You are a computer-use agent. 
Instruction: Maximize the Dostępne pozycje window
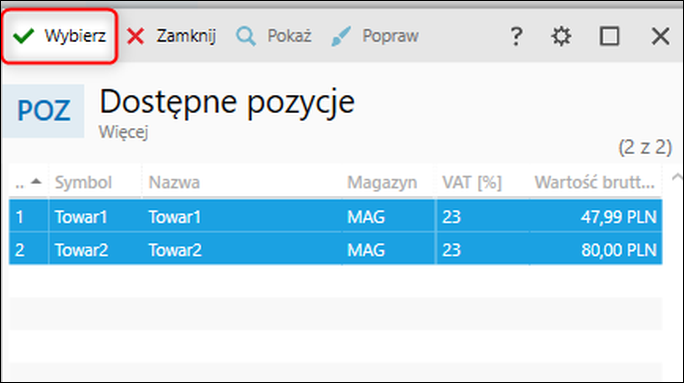609,36
